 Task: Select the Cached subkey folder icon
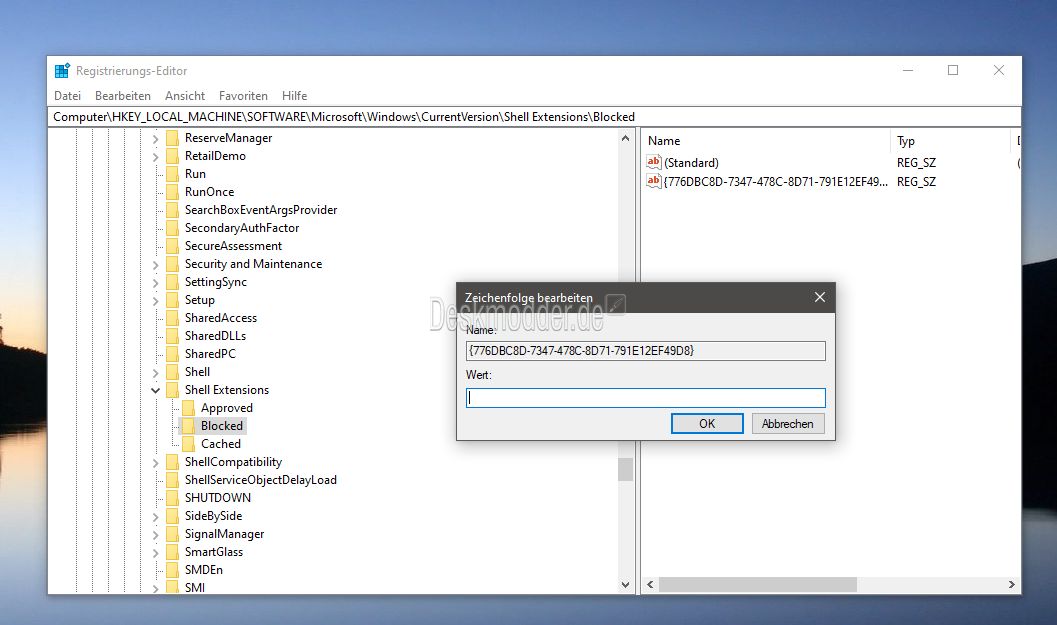[x=189, y=444]
